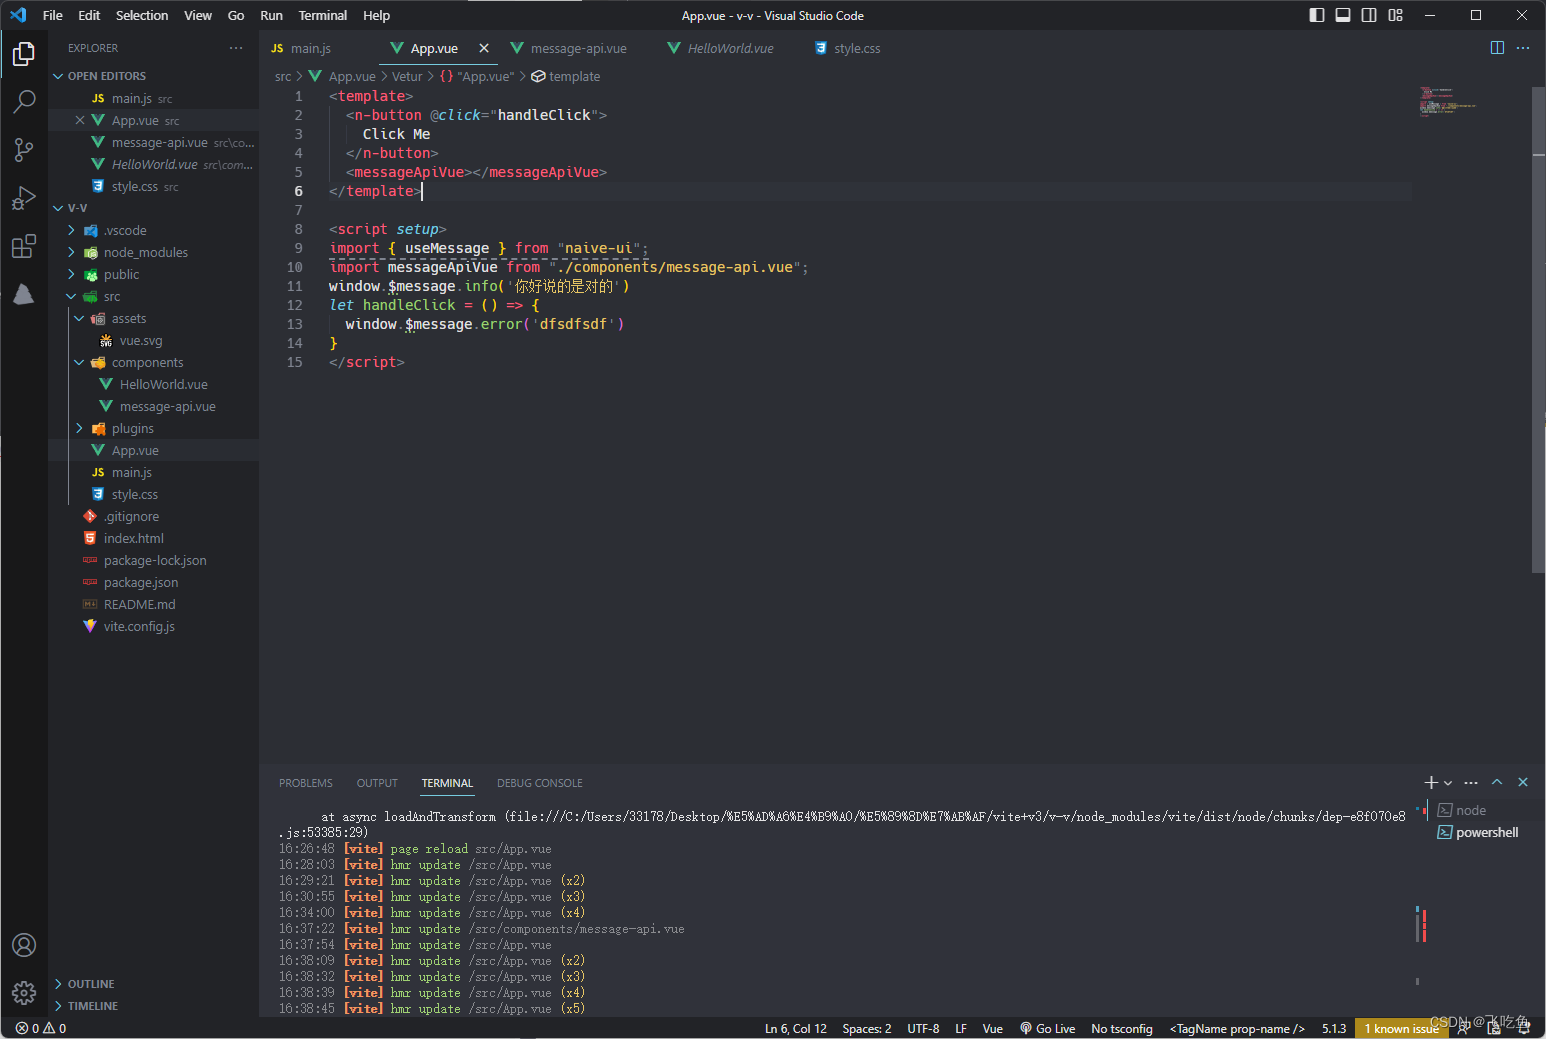The image size is (1546, 1039).
Task: Open the Help menu
Action: pos(376,15)
